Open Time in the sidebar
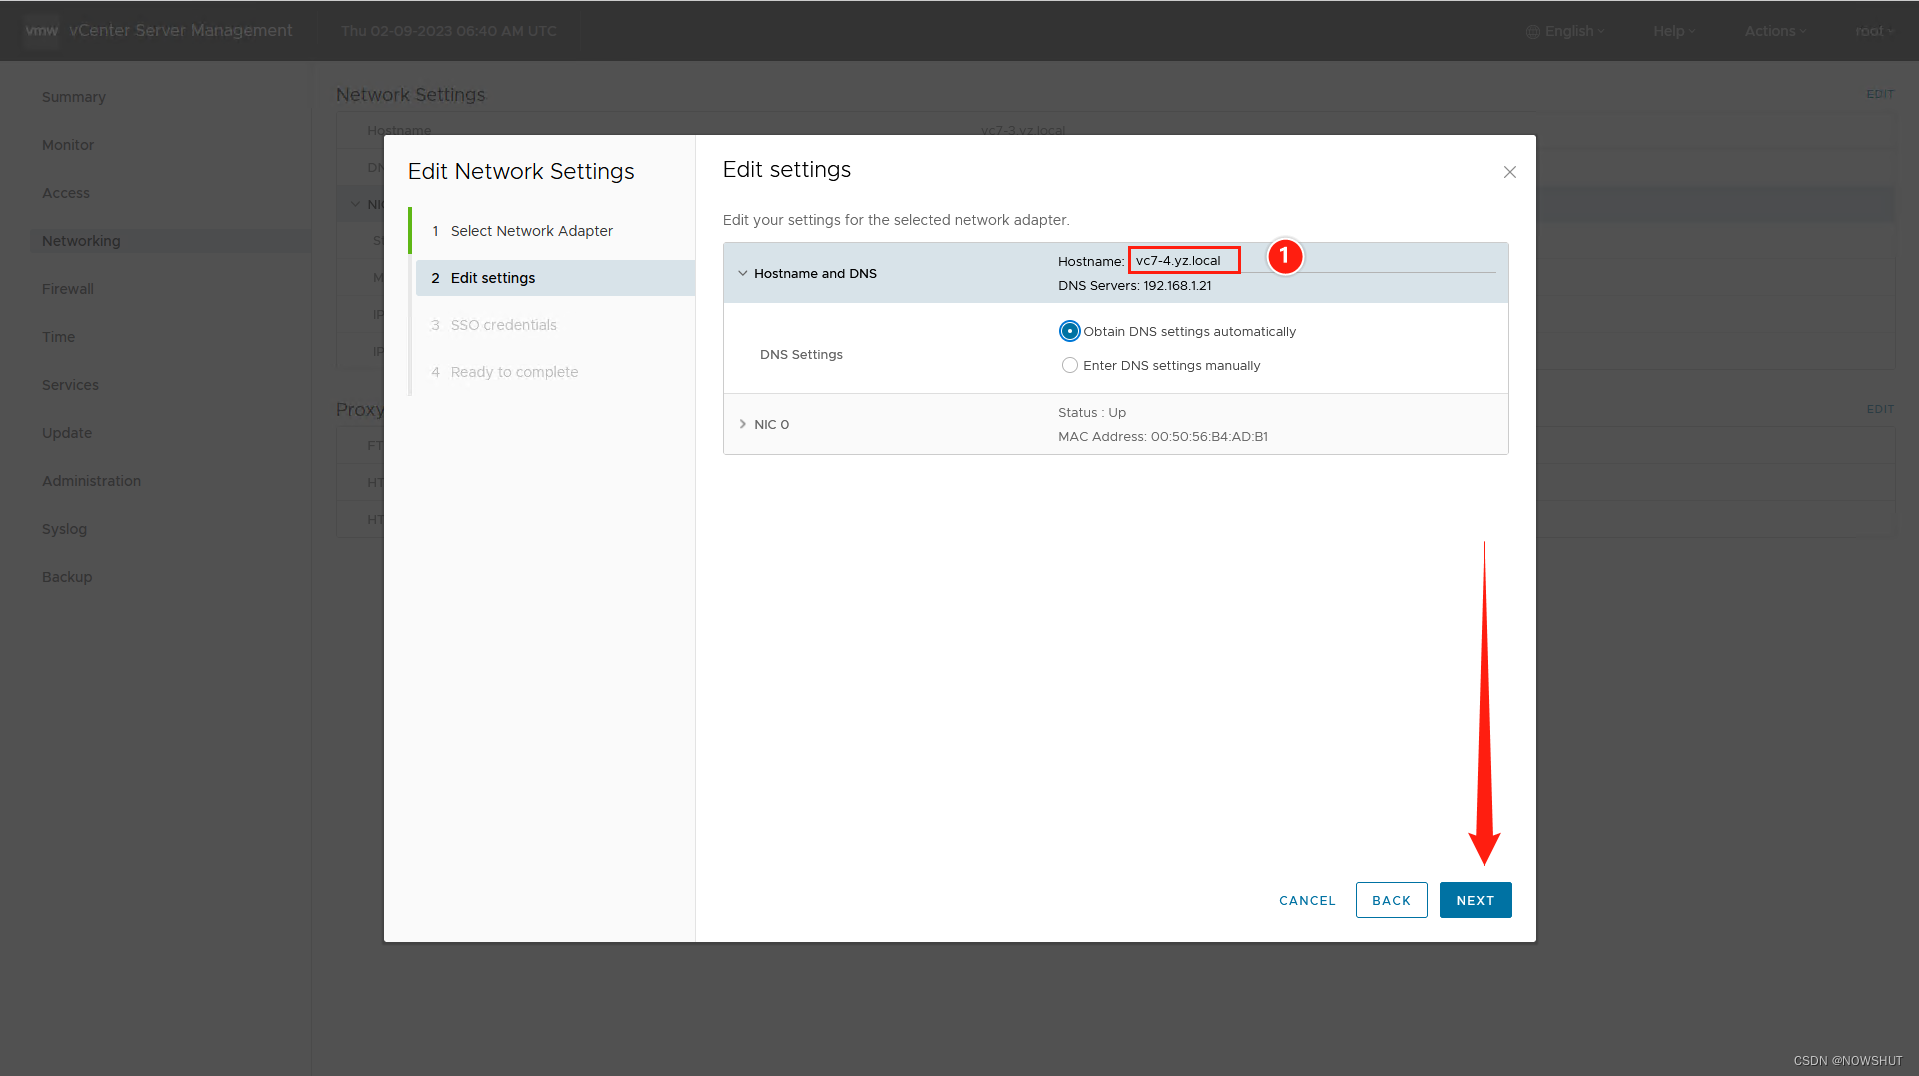This screenshot has height=1076, width=1919. [58, 337]
